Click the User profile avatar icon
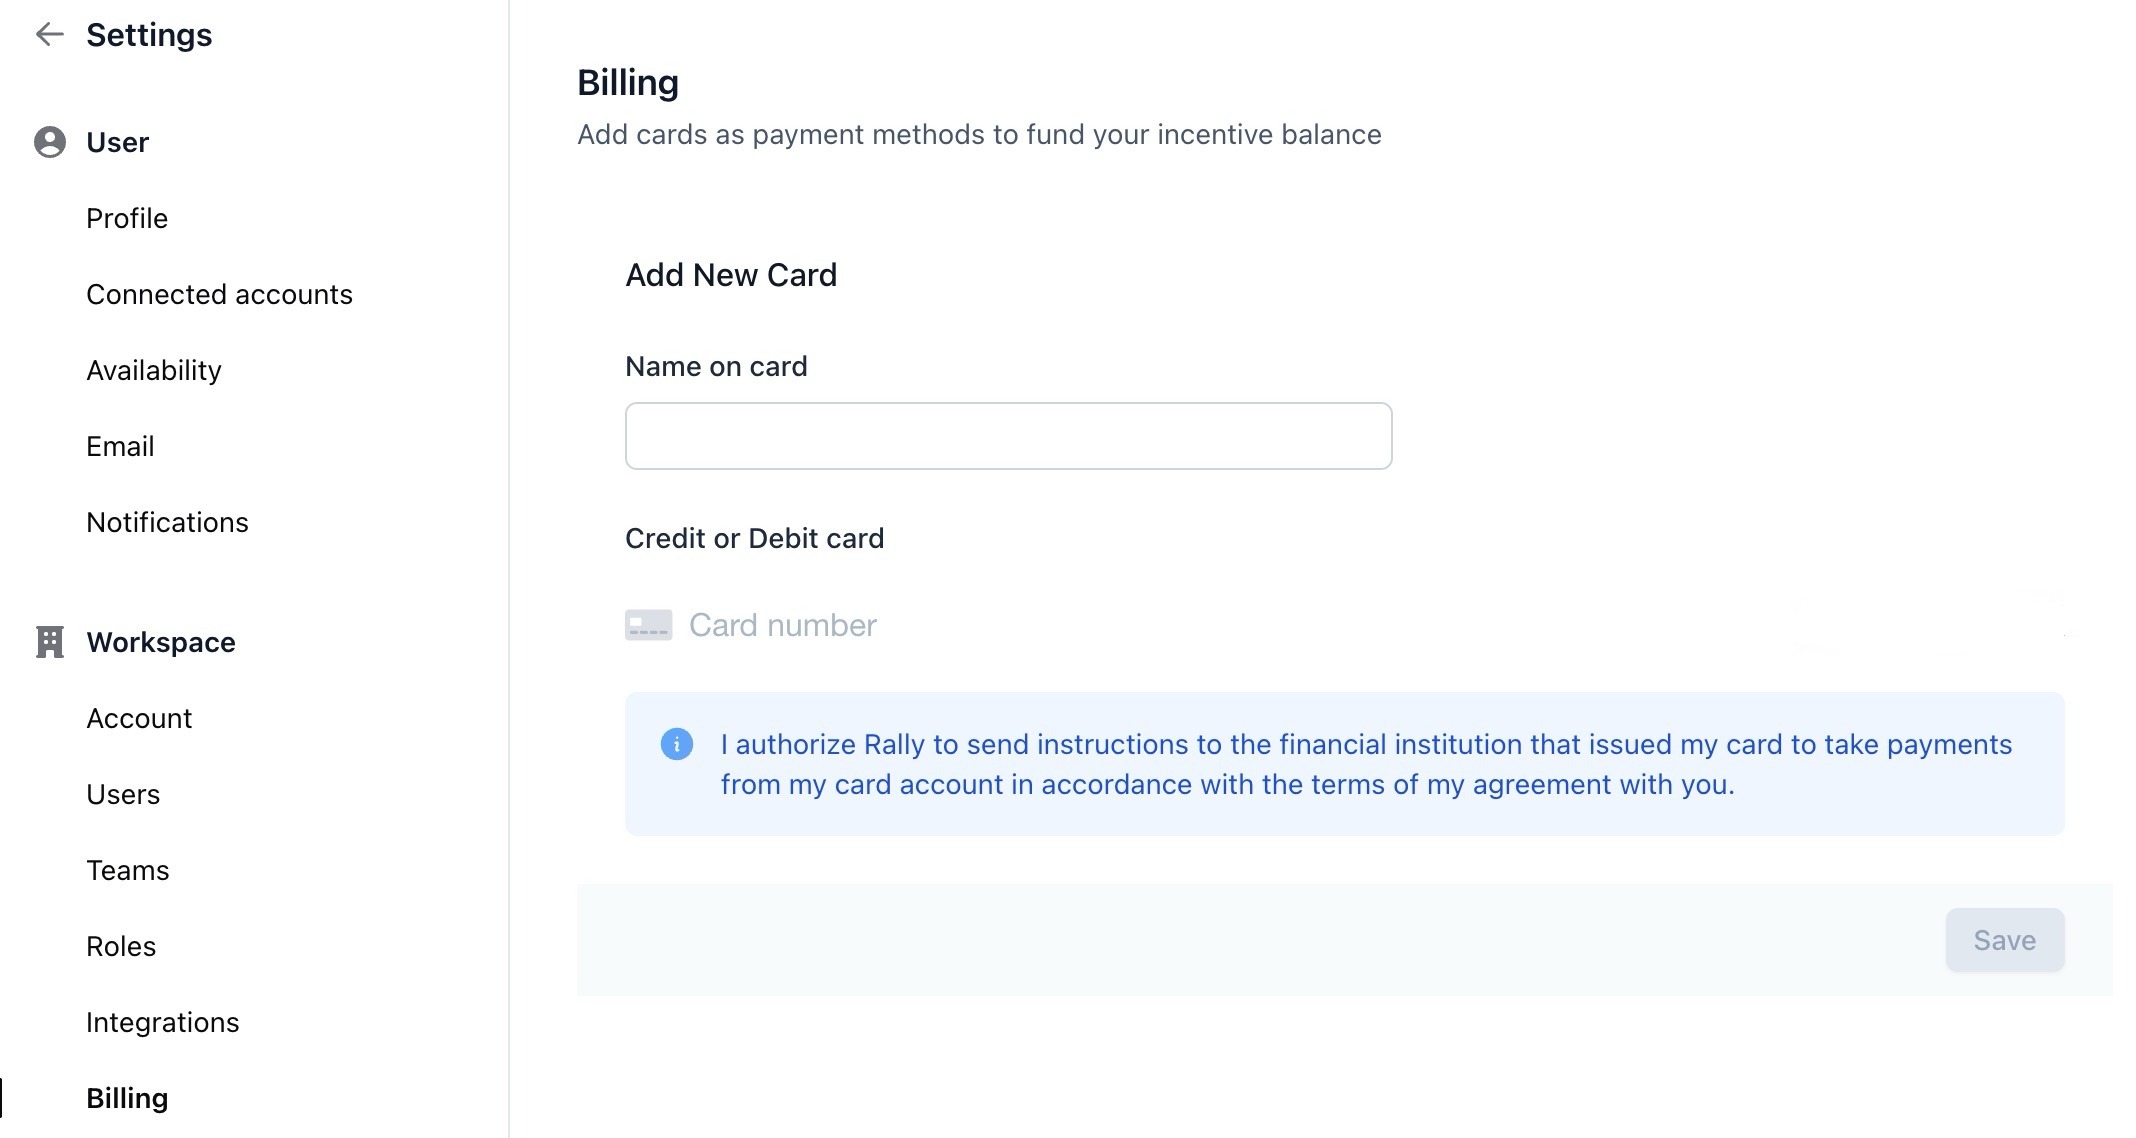 click(50, 142)
